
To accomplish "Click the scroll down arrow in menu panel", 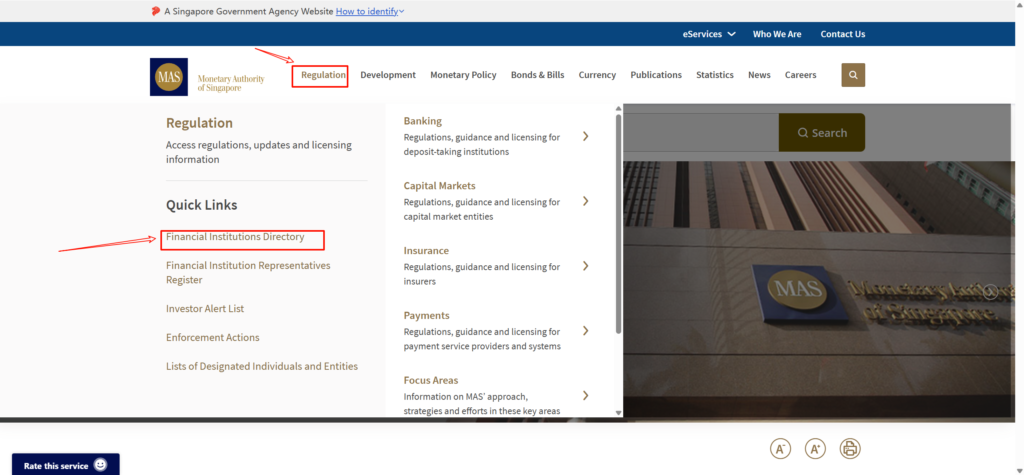I will pos(618,412).
